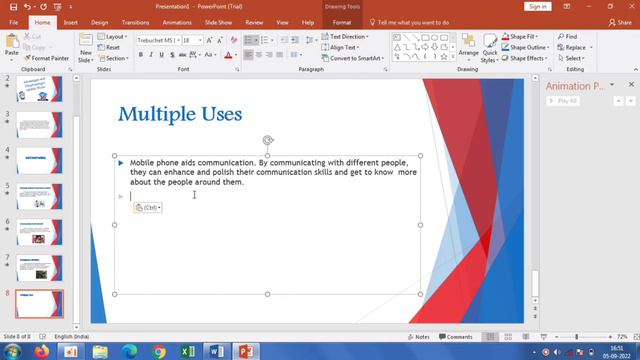Increase font size with A-up icon
Viewport: 640px width, 360px height.
(209, 40)
